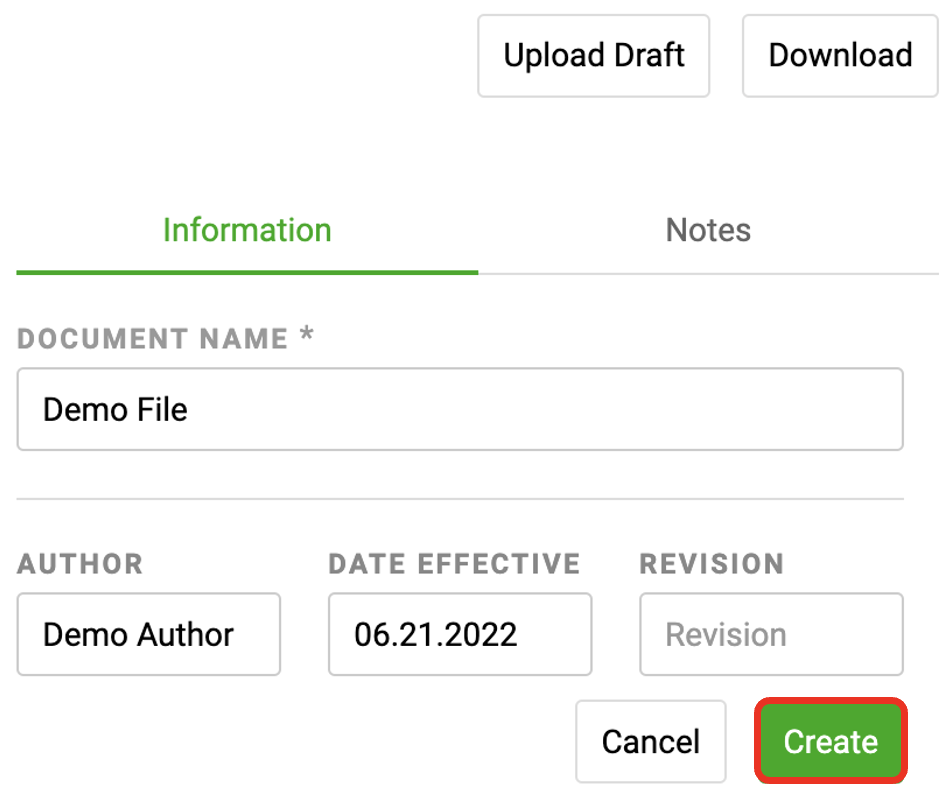Viewport: 950px width, 796px height.
Task: Open the Notes tab
Action: pos(708,231)
